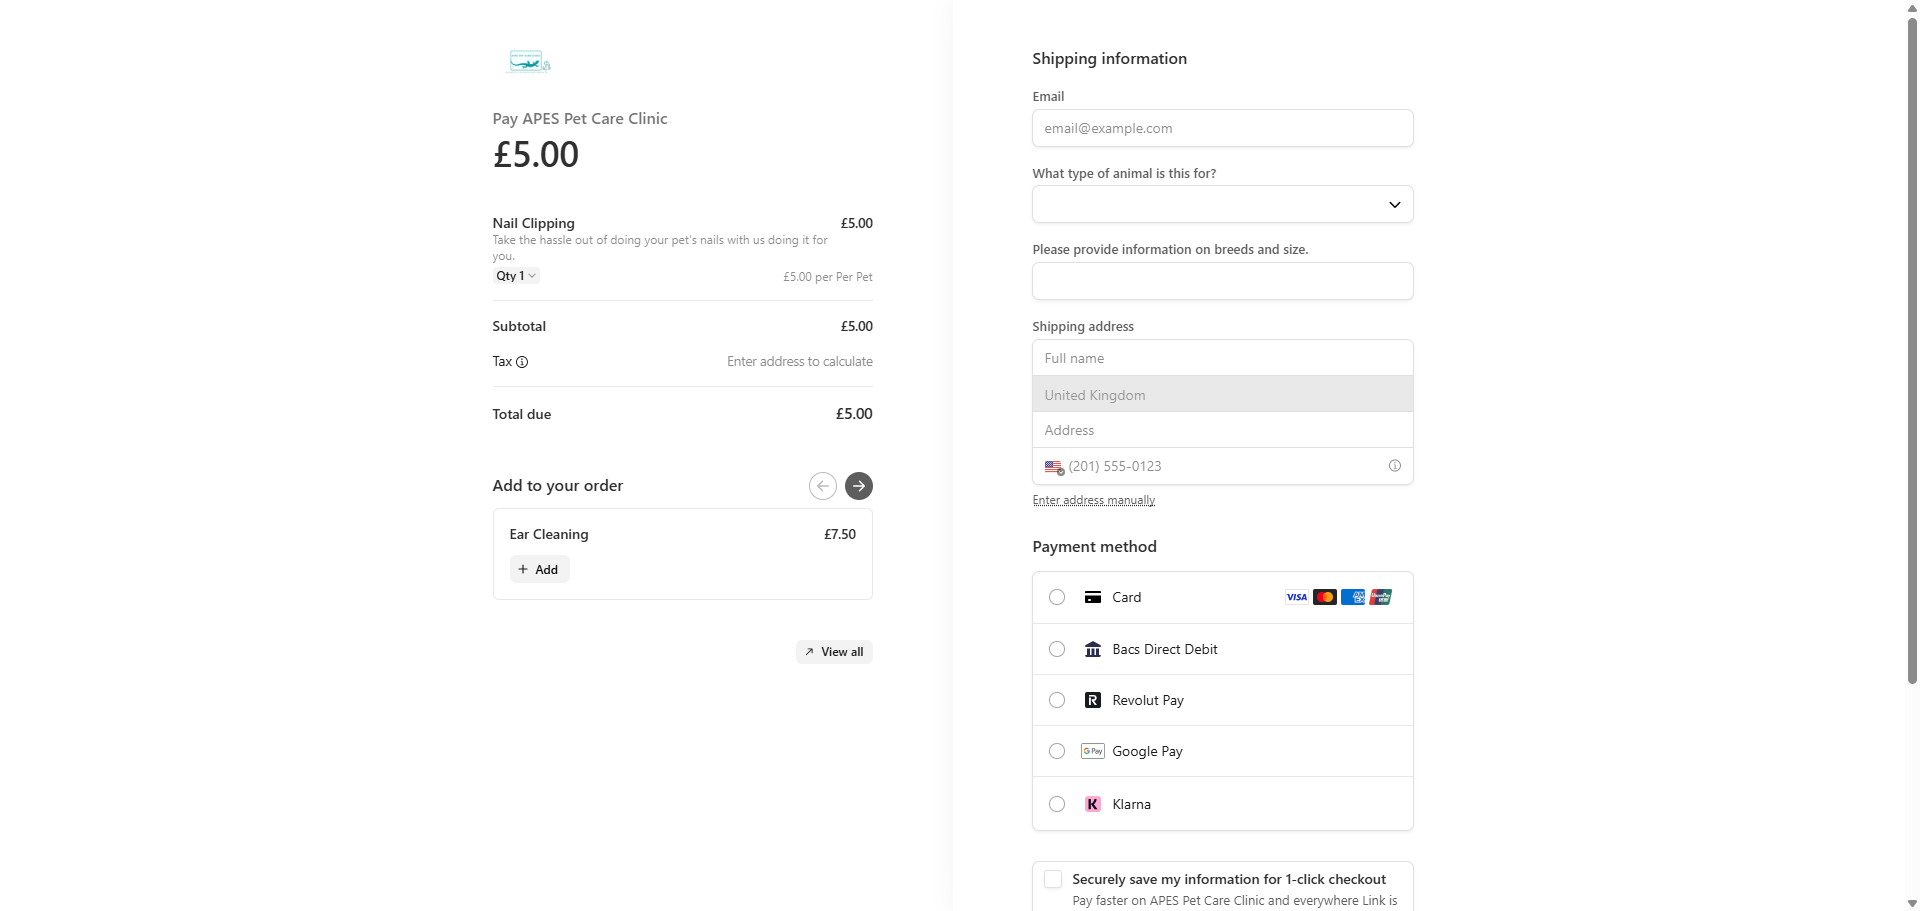Focus the Email input field

[x=1222, y=128]
